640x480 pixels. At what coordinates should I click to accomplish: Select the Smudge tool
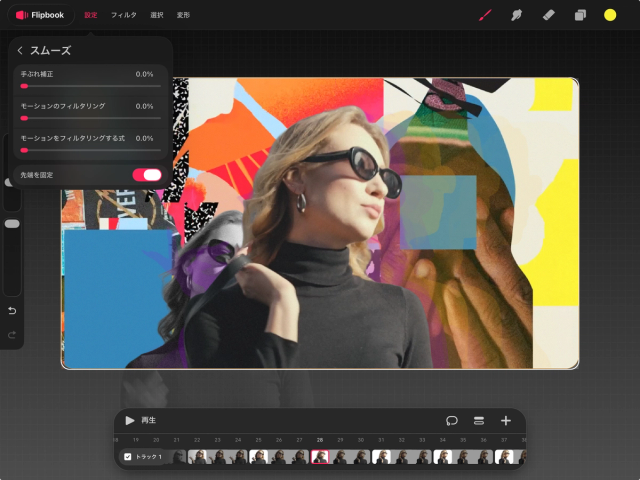pyautogui.click(x=517, y=15)
